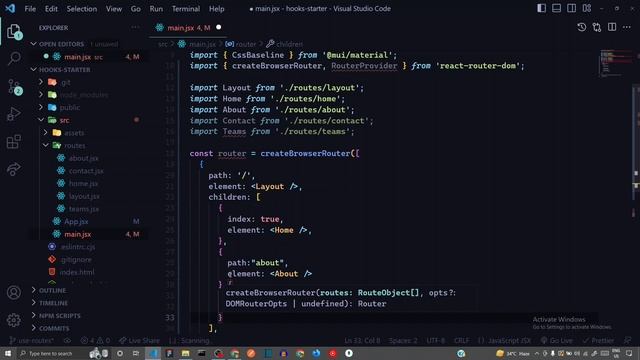Open the .gitignore file
Image resolution: width=640 pixels, height=360 pixels.
coord(76,260)
